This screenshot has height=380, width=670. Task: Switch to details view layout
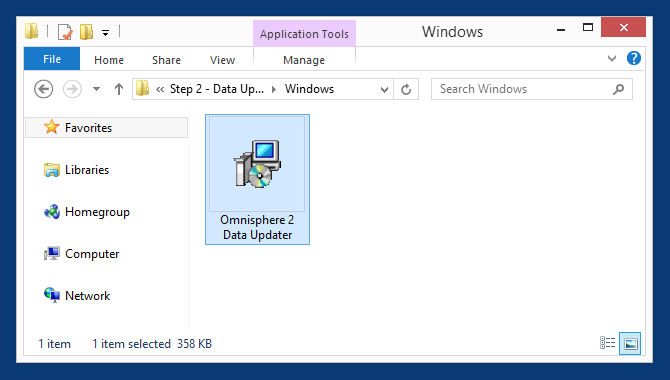pos(608,343)
